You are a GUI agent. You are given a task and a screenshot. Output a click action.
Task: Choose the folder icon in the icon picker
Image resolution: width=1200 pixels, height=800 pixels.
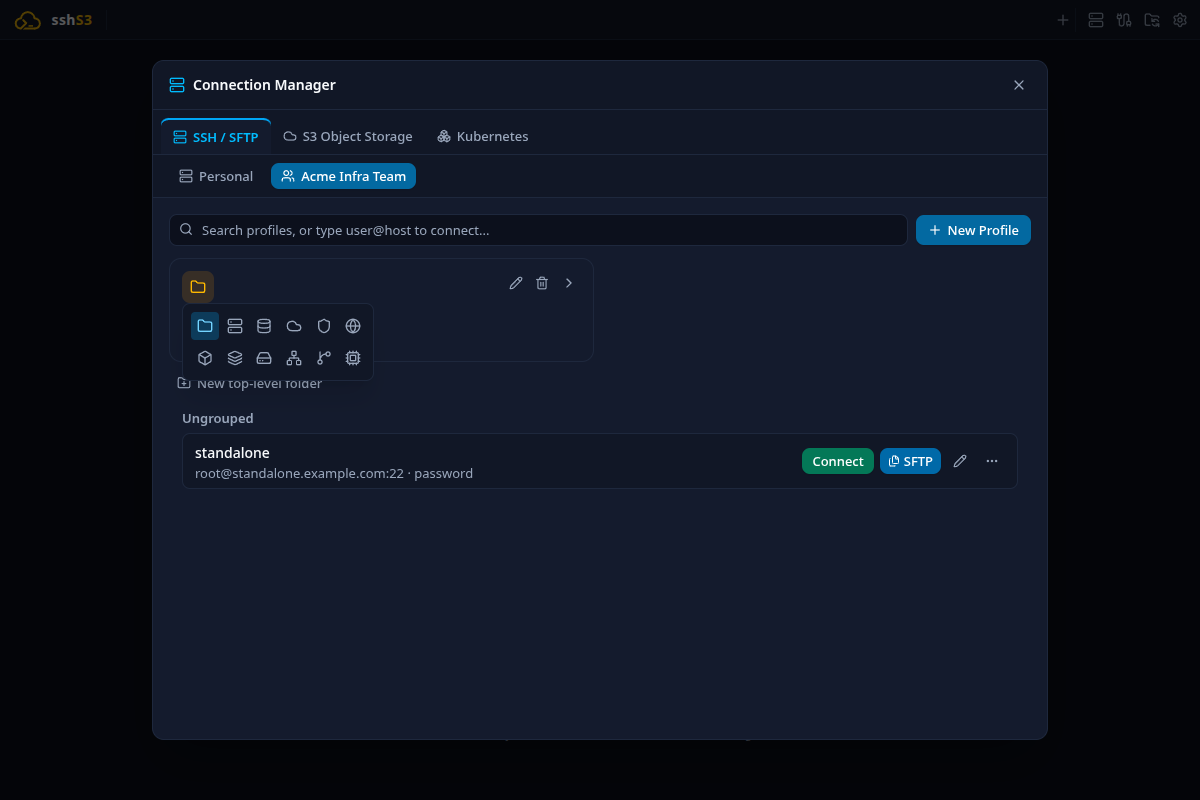coord(205,326)
